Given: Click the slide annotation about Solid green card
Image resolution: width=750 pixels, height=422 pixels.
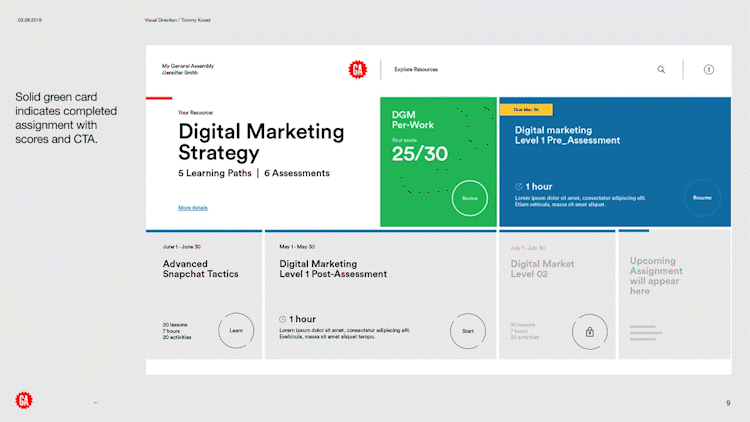Looking at the screenshot, I should coord(66,118).
